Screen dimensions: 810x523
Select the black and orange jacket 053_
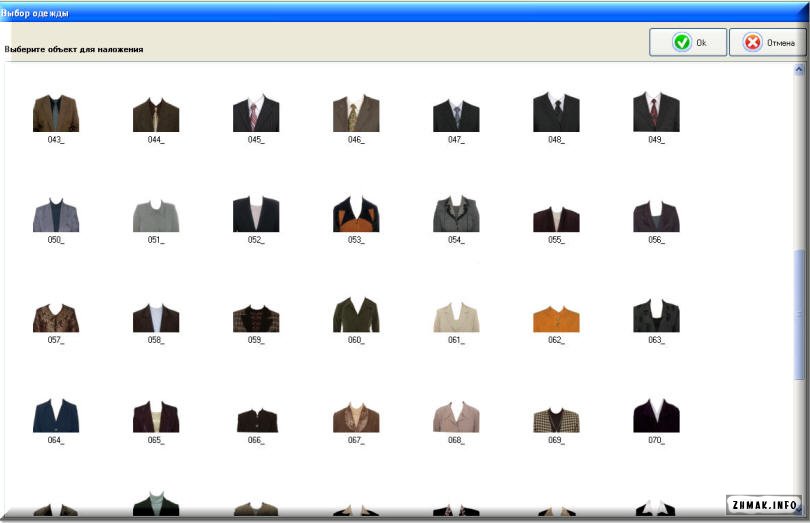point(356,213)
